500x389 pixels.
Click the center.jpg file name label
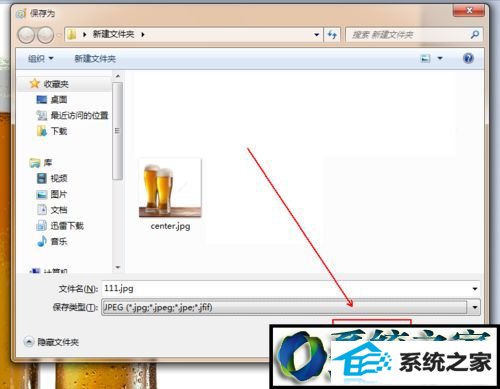170,226
